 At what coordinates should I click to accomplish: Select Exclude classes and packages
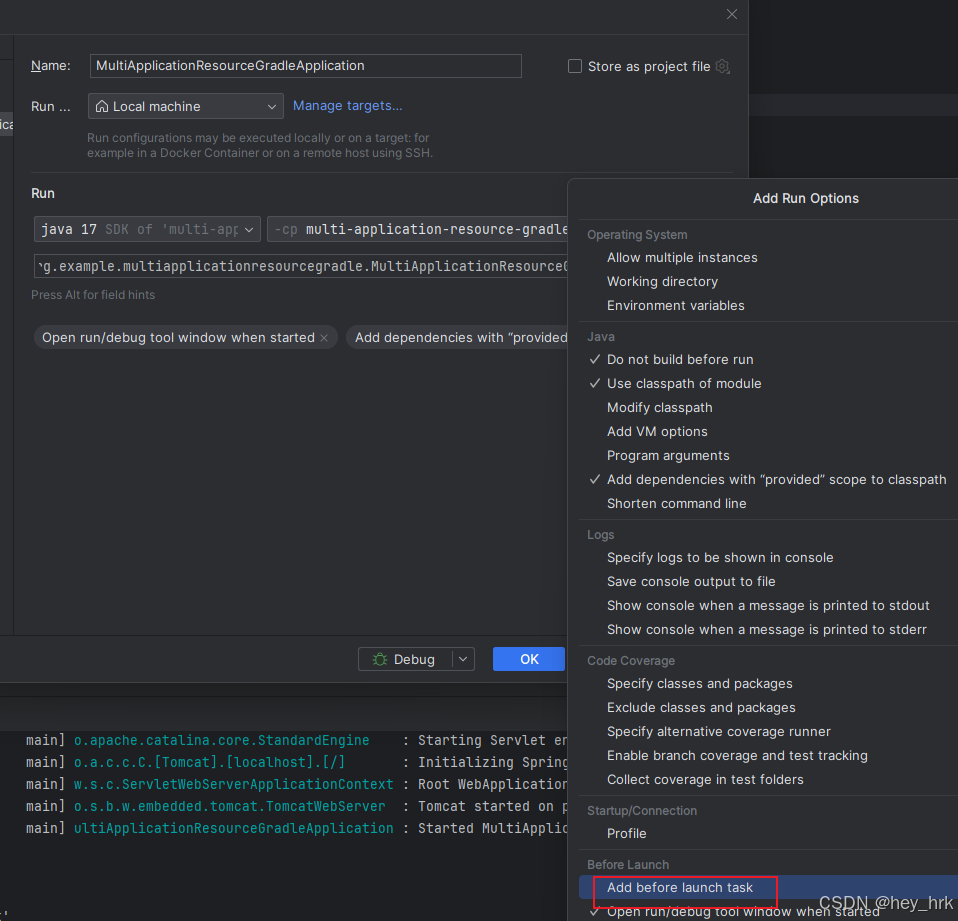pyautogui.click(x=701, y=708)
